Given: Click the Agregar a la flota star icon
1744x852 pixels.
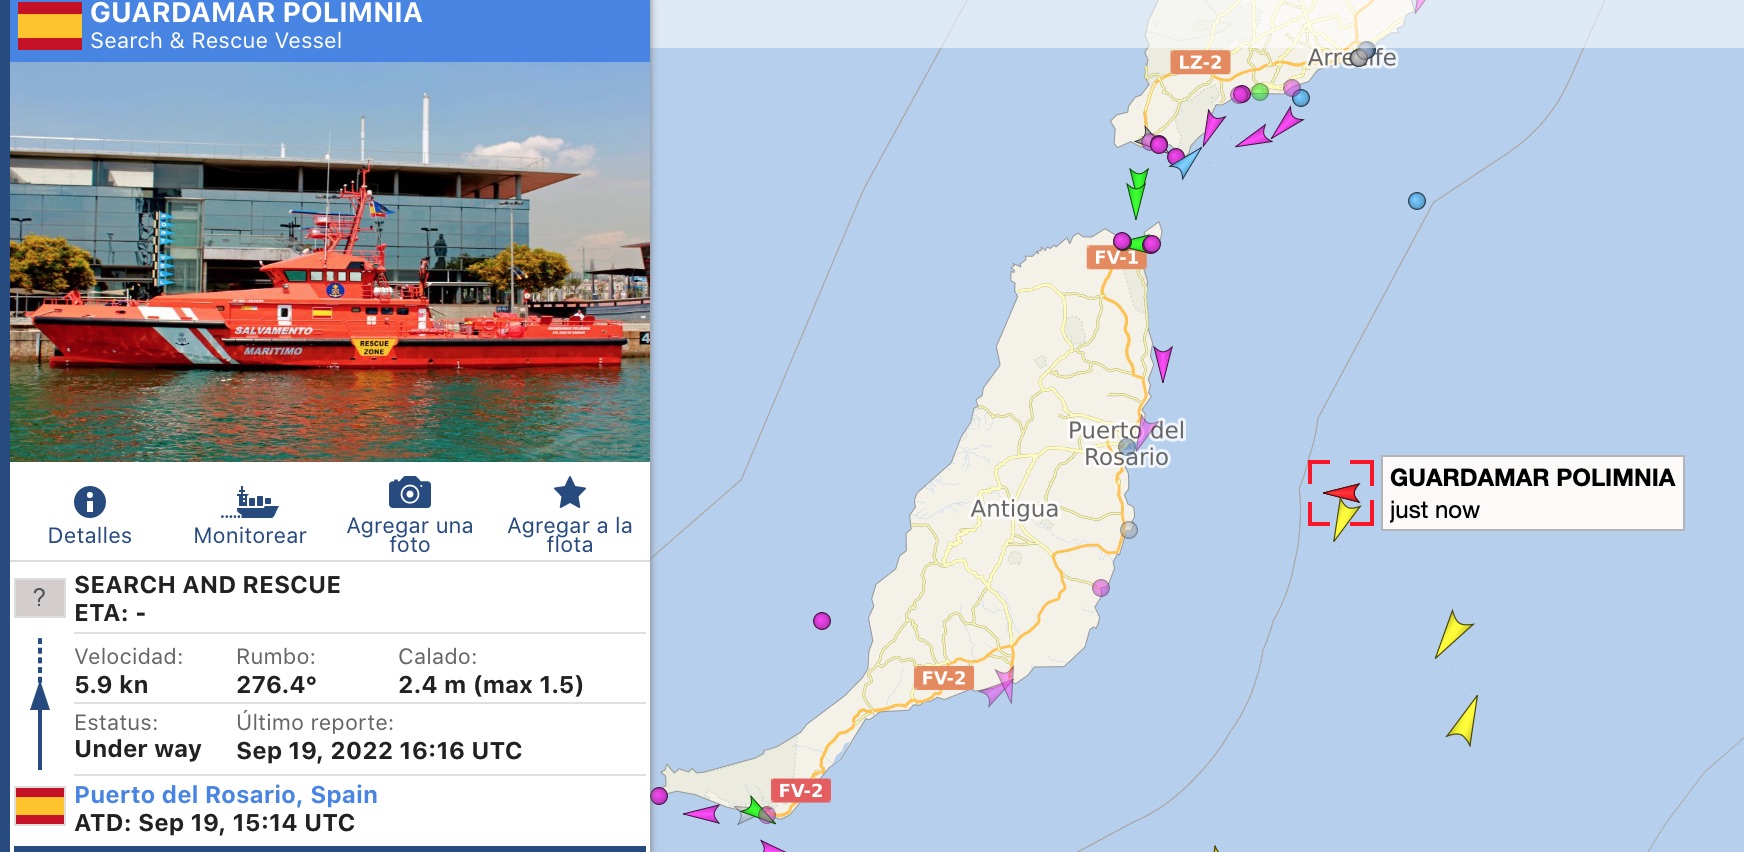Looking at the screenshot, I should point(570,492).
